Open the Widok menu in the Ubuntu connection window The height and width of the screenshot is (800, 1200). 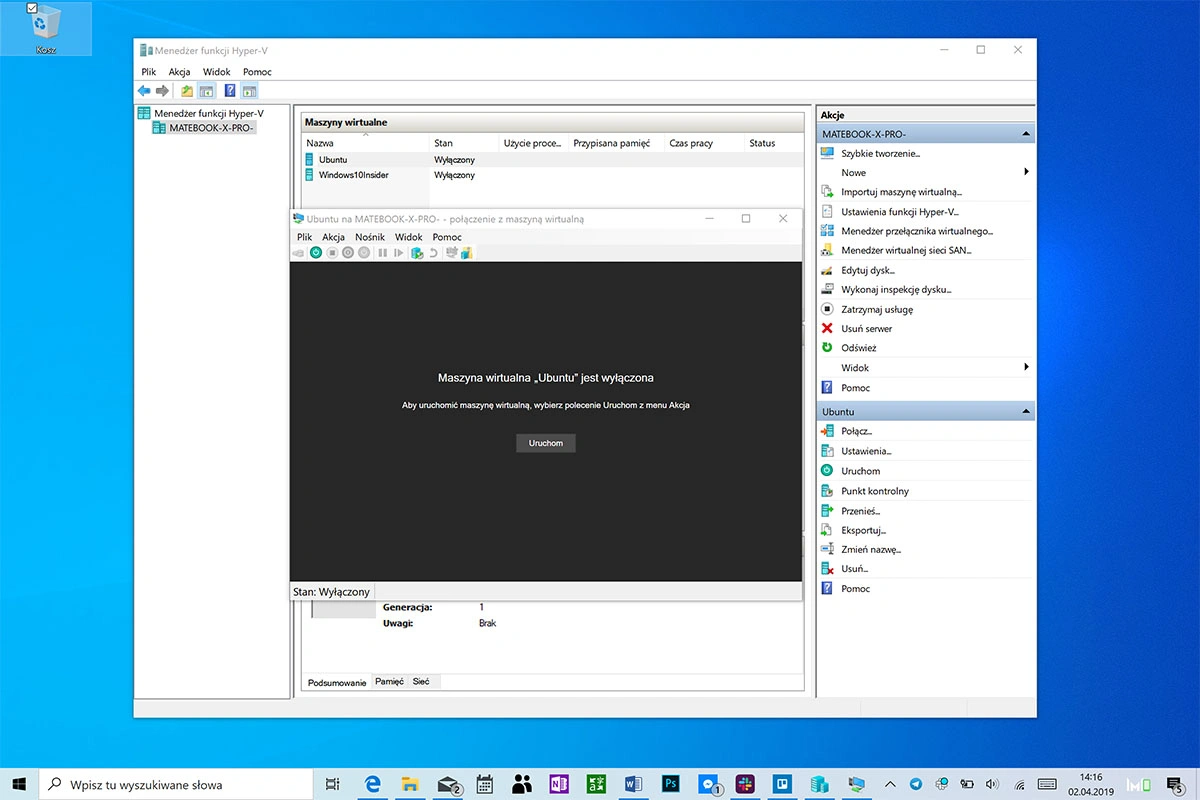click(x=409, y=237)
